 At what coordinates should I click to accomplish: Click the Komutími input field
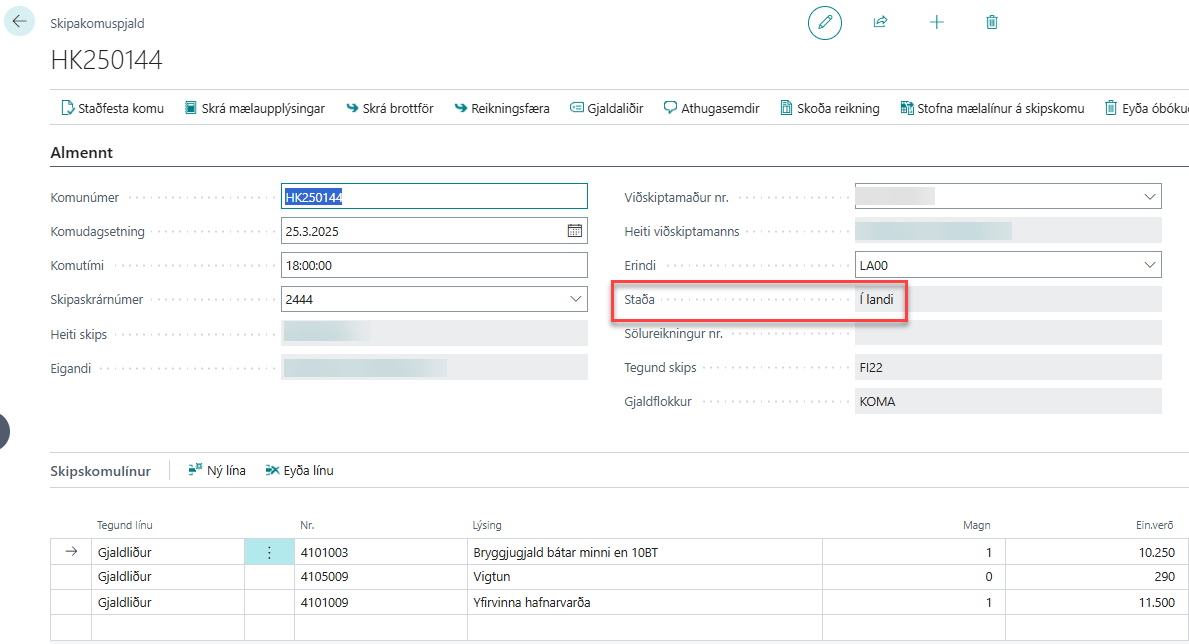[x=434, y=265]
